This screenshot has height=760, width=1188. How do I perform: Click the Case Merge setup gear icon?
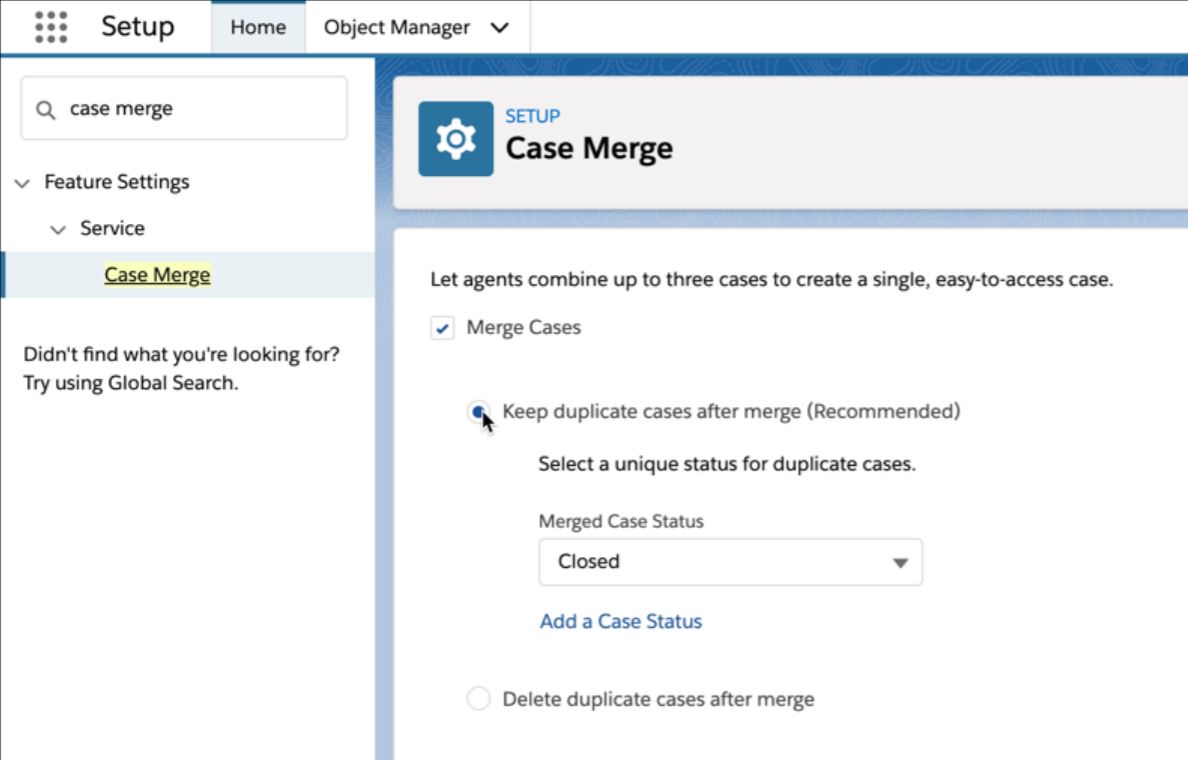(x=455, y=139)
